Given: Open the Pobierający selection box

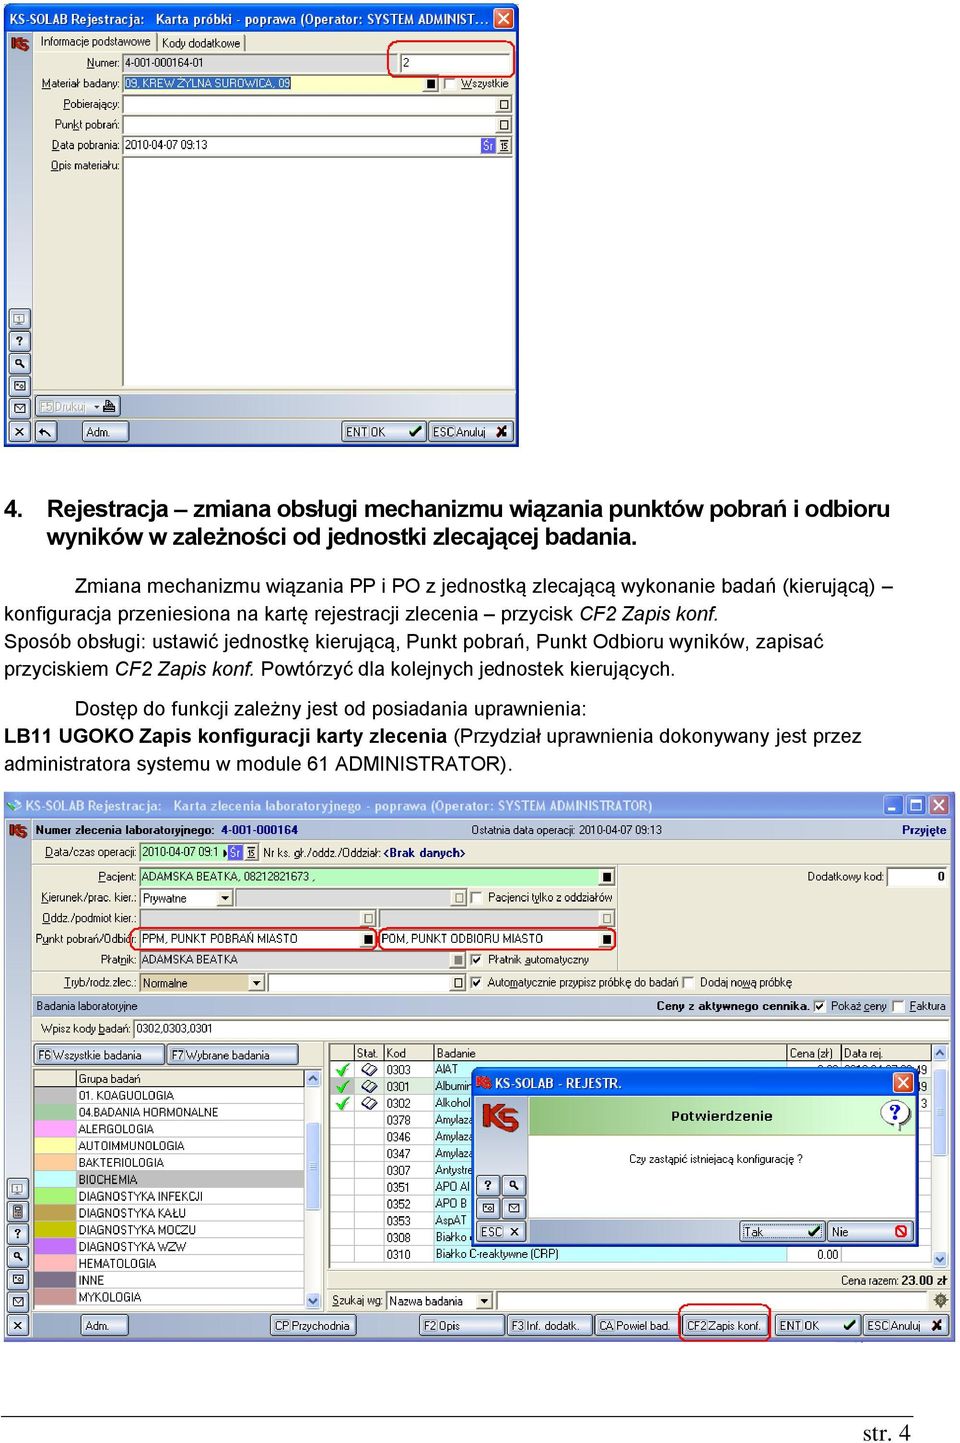Looking at the screenshot, I should tap(504, 104).
